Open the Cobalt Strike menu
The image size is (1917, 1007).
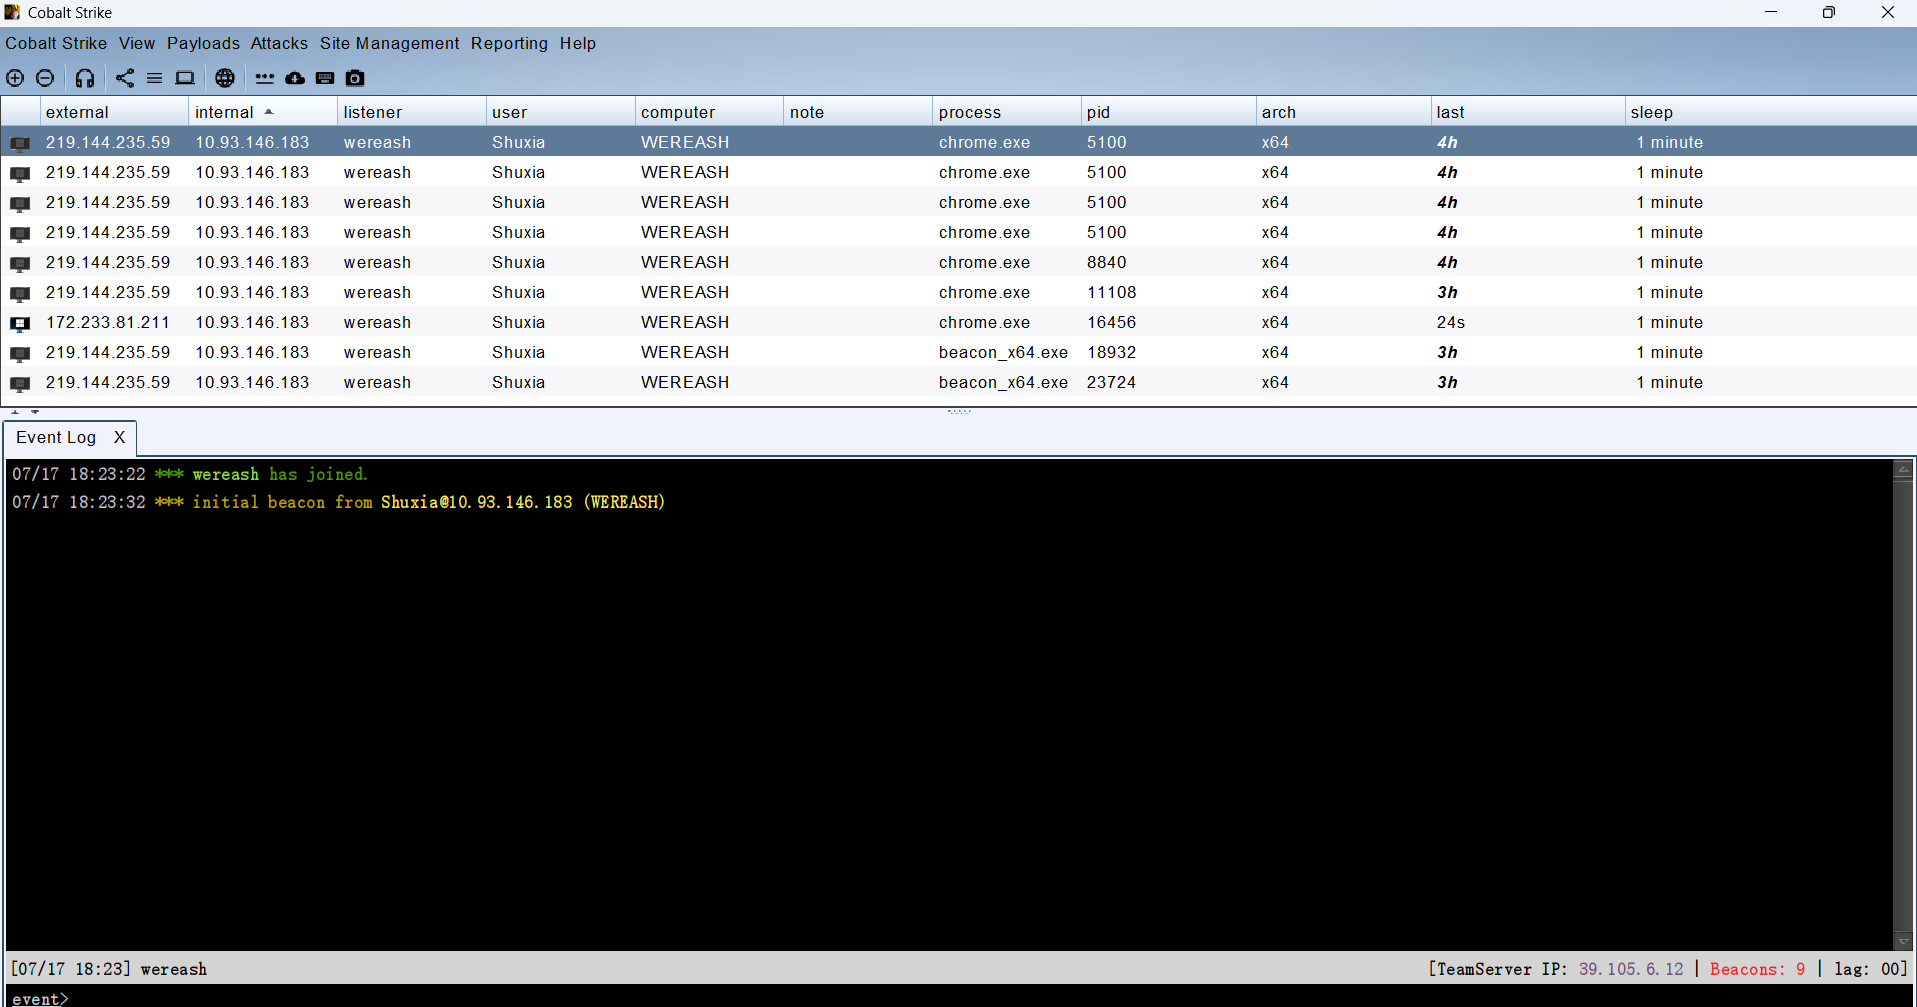coord(56,43)
